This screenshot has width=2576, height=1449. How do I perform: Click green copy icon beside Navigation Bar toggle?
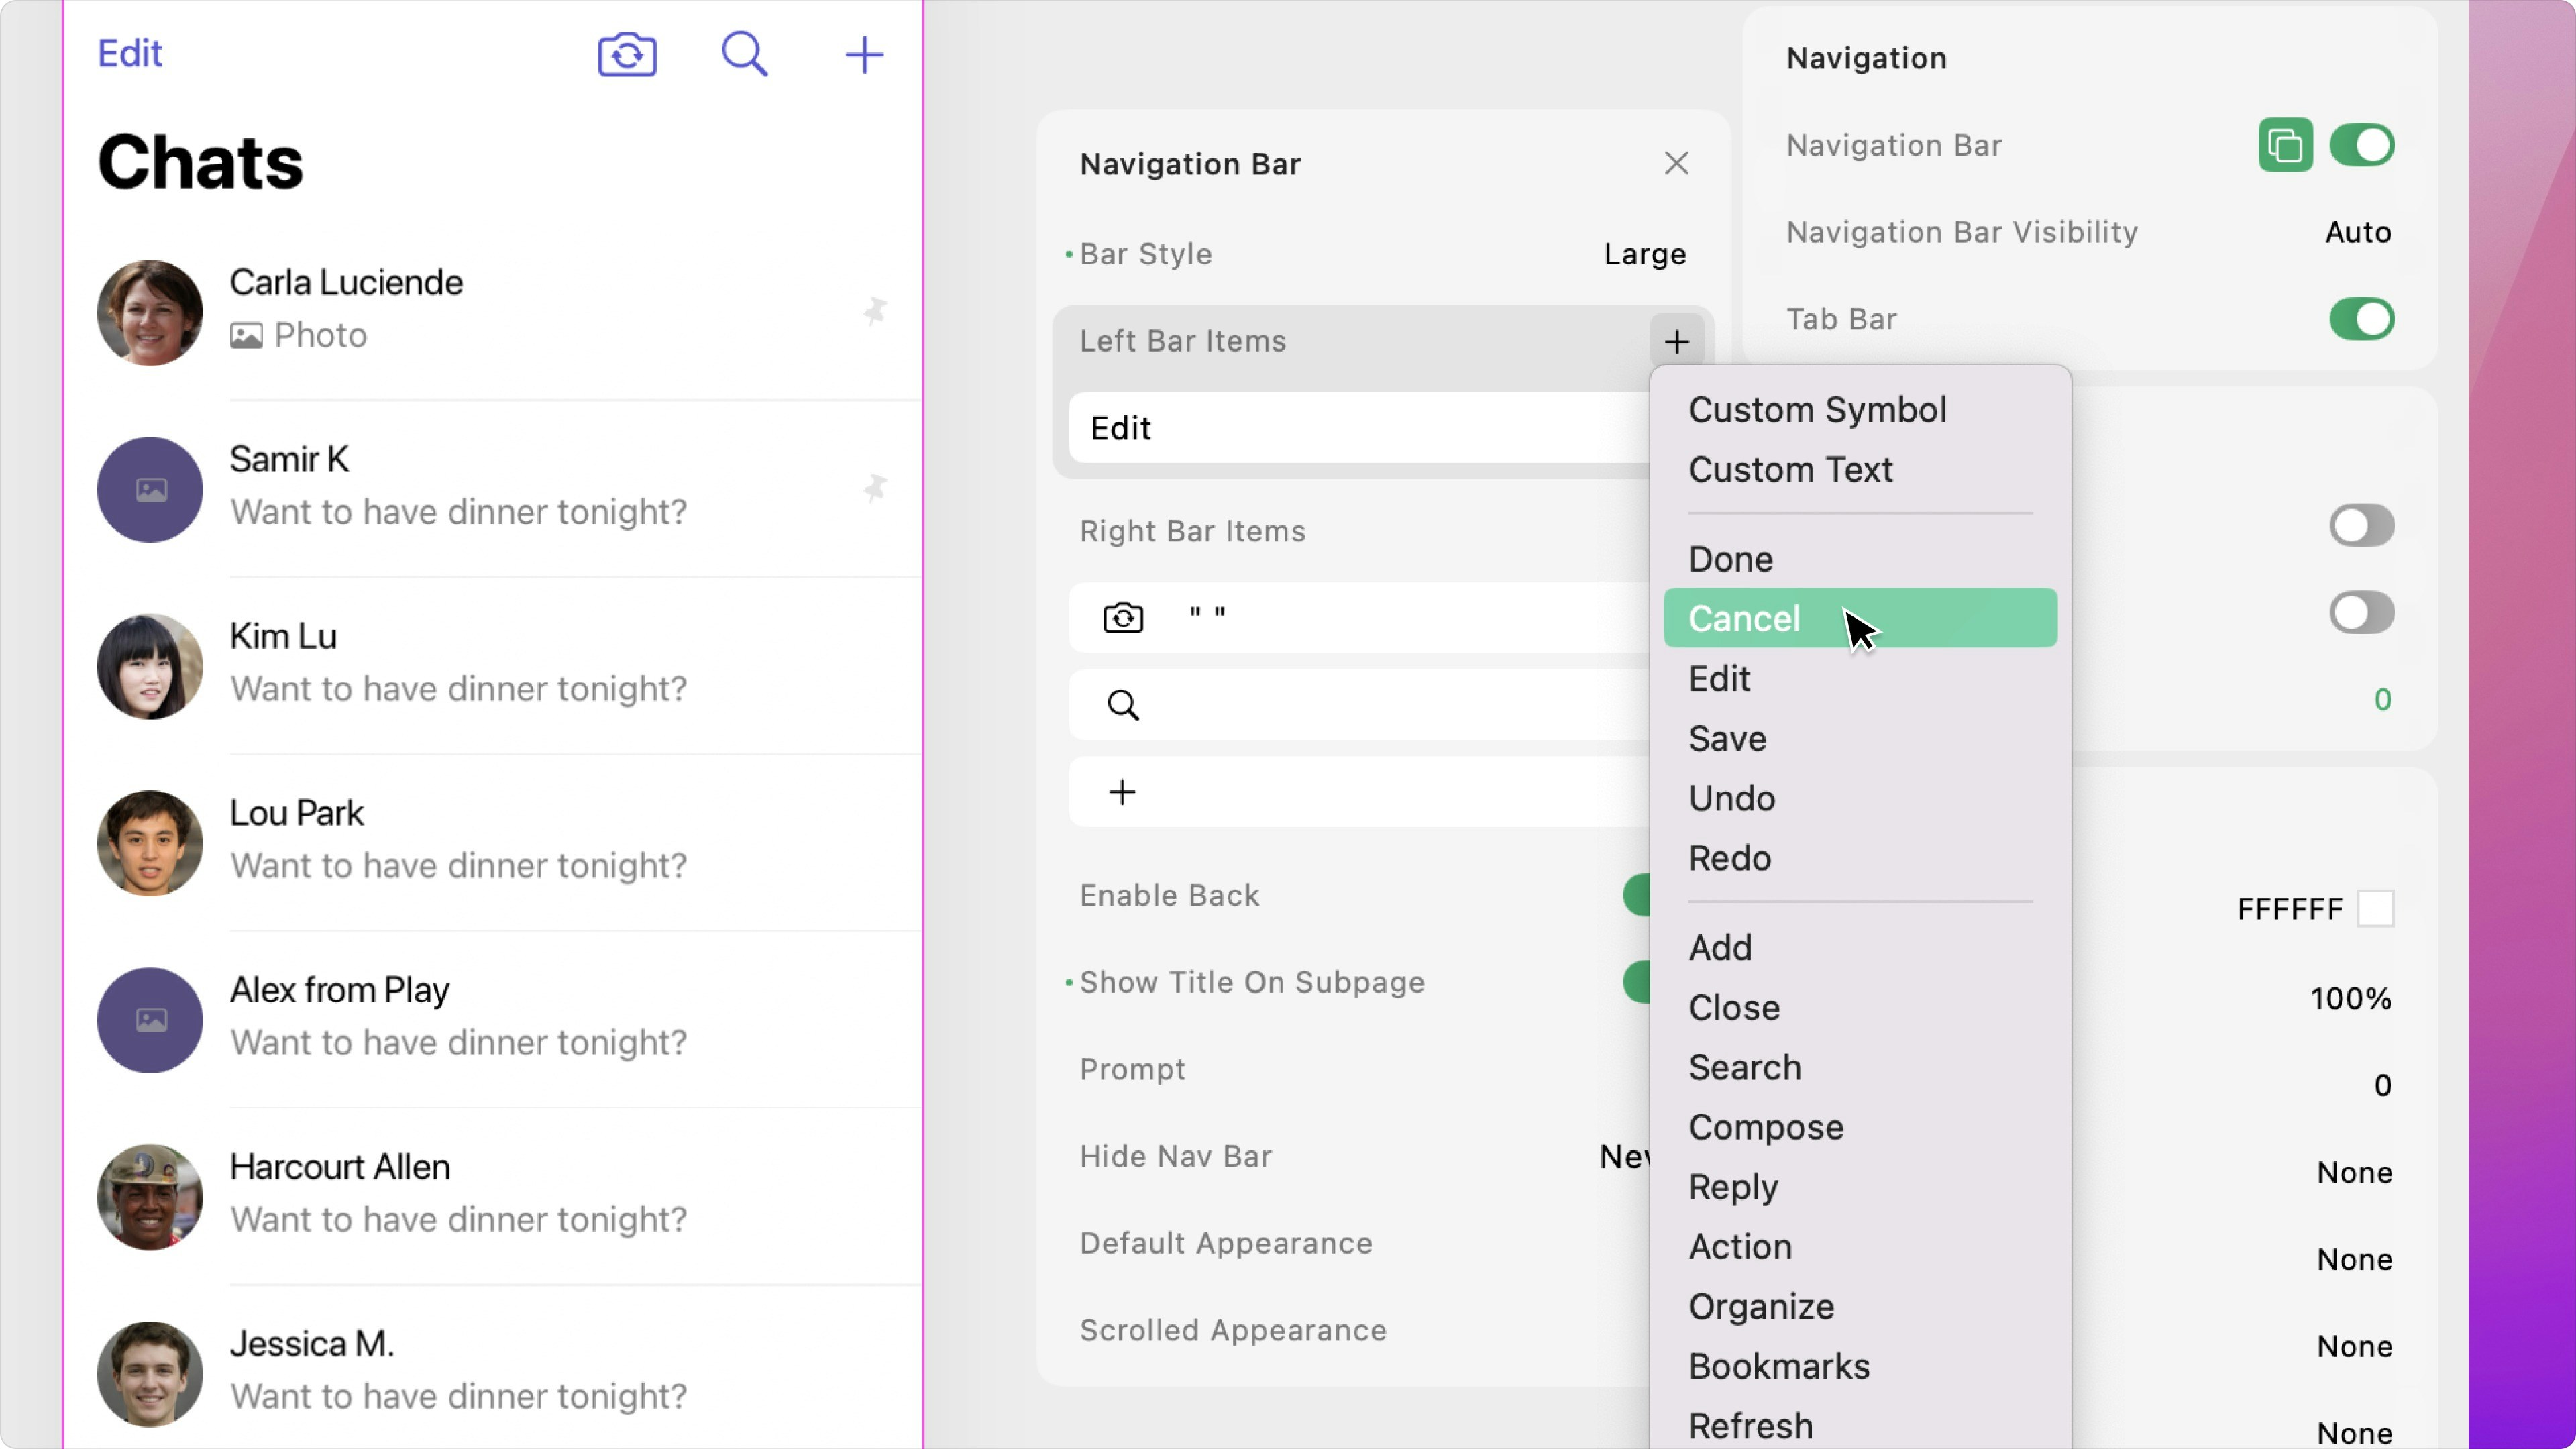(x=2285, y=145)
